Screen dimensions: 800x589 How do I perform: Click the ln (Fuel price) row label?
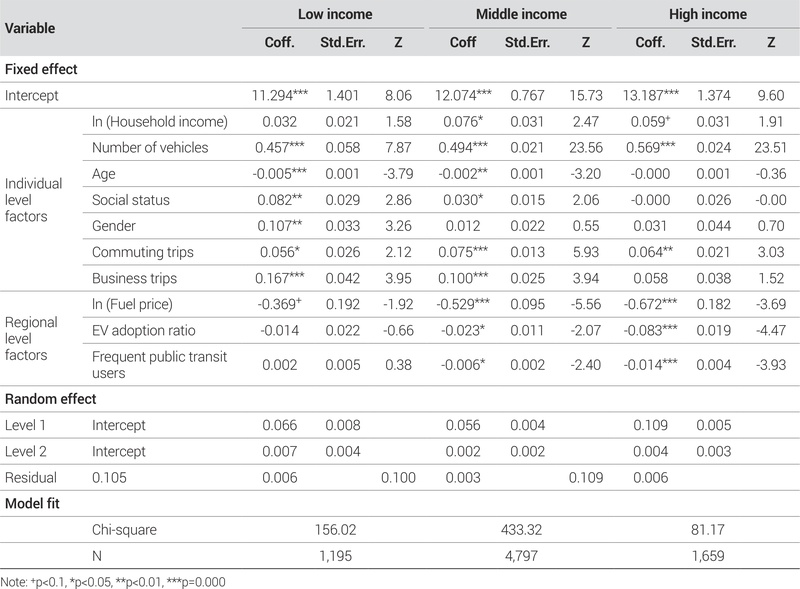[x=137, y=304]
